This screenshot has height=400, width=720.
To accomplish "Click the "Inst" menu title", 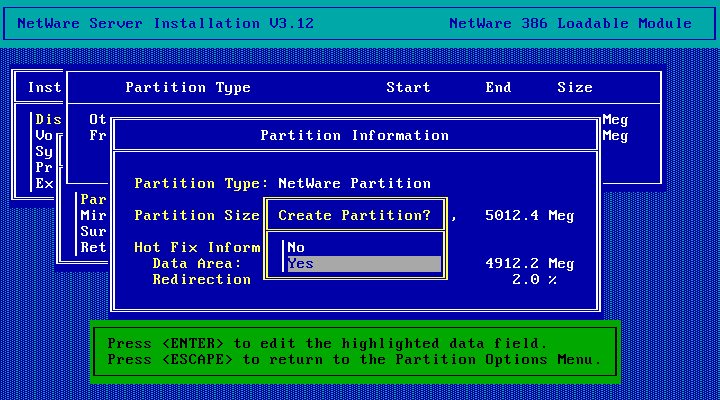I will pyautogui.click(x=44, y=87).
